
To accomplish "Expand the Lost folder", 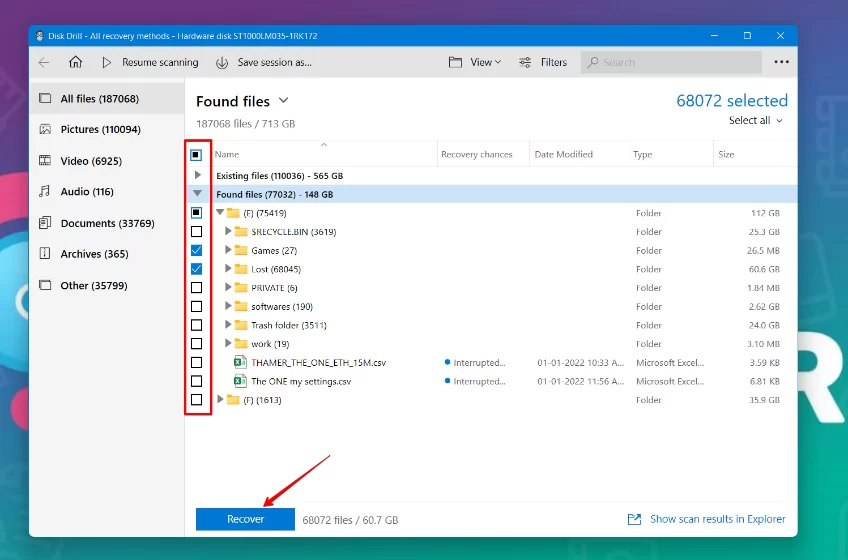I will click(x=228, y=268).
